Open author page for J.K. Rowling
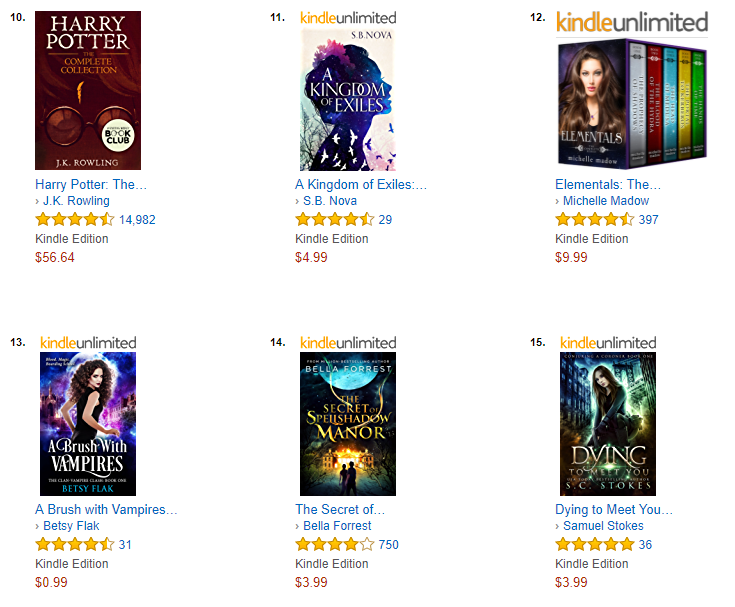This screenshot has width=735, height=607. click(76, 201)
